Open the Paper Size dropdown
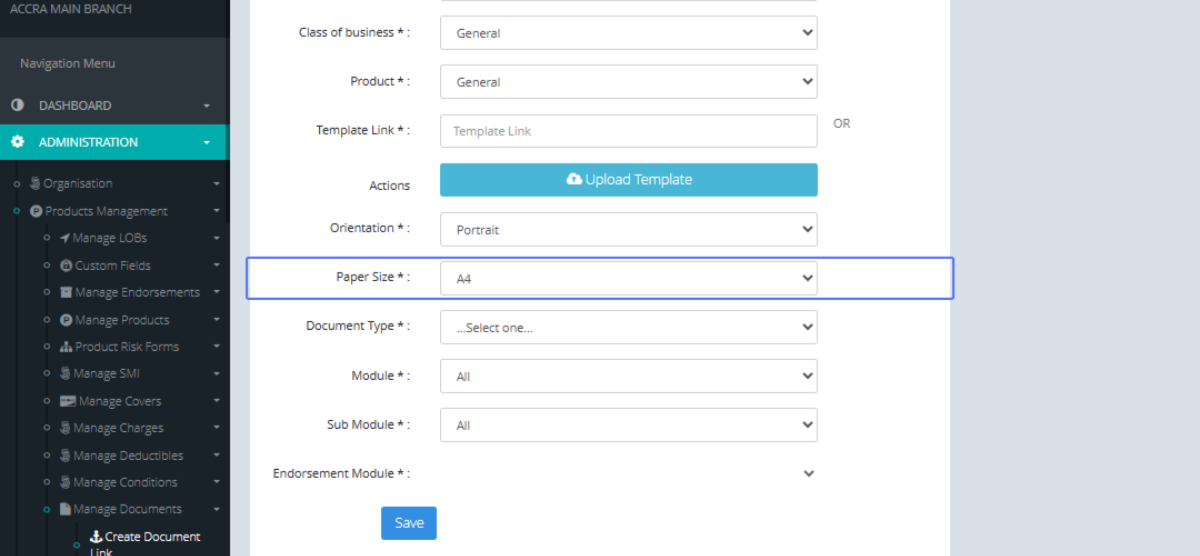 tap(628, 278)
